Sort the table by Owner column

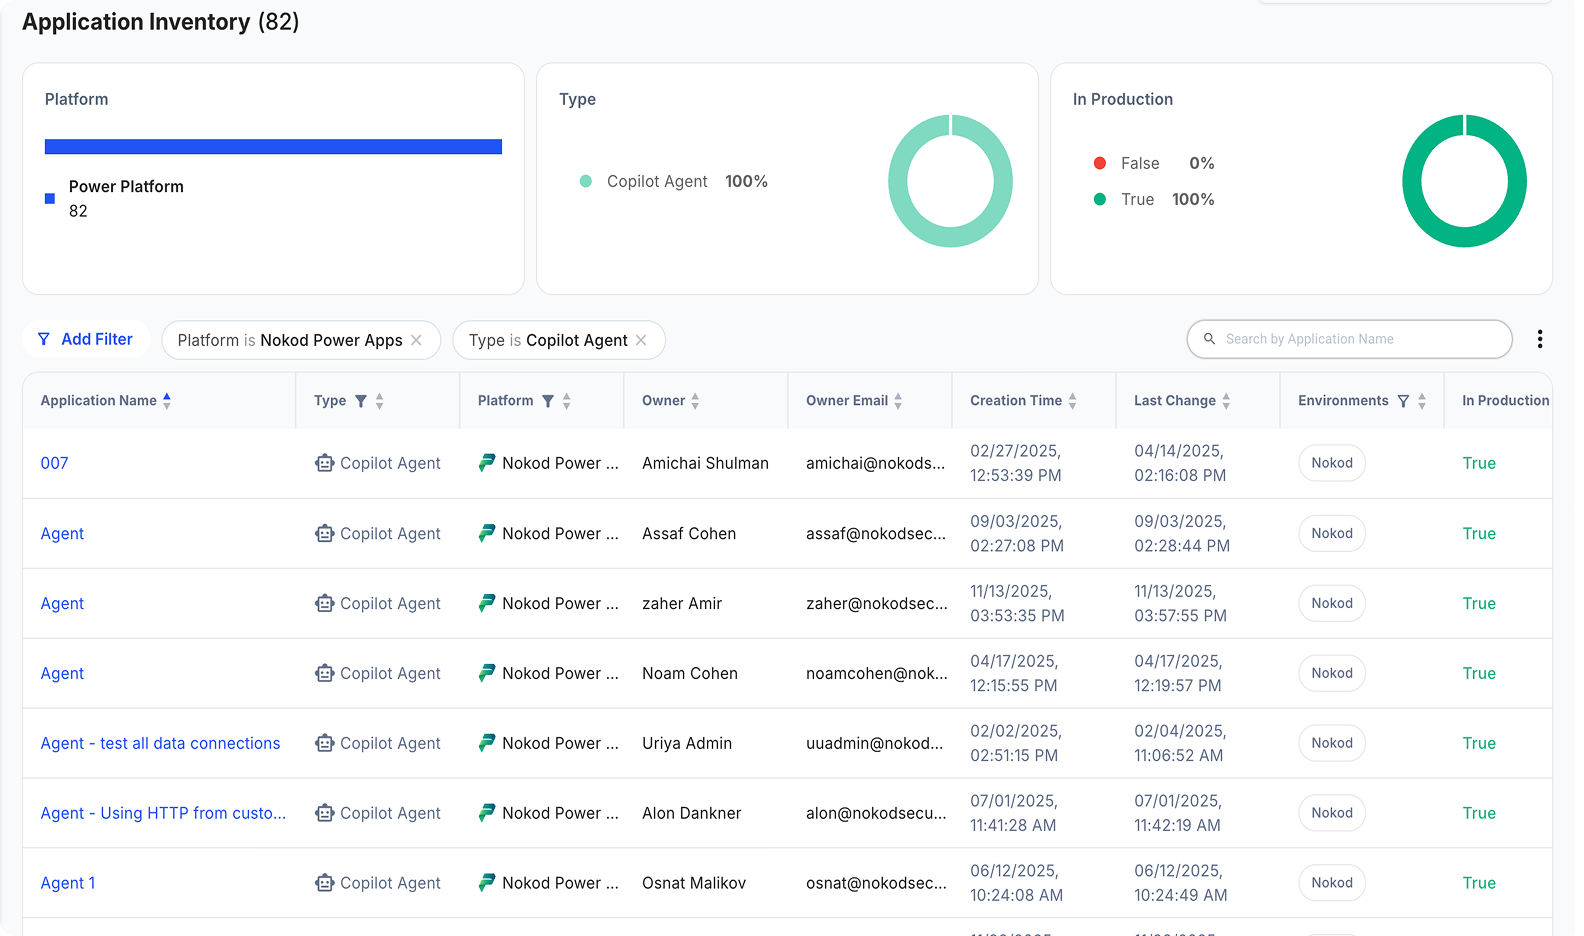pos(695,401)
